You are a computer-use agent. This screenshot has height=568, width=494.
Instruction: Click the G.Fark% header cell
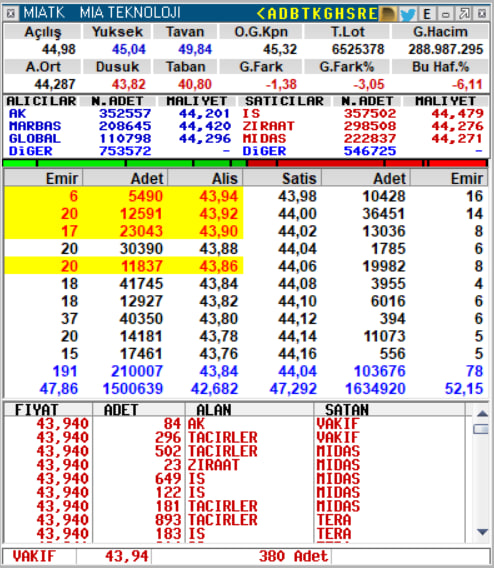[347, 67]
